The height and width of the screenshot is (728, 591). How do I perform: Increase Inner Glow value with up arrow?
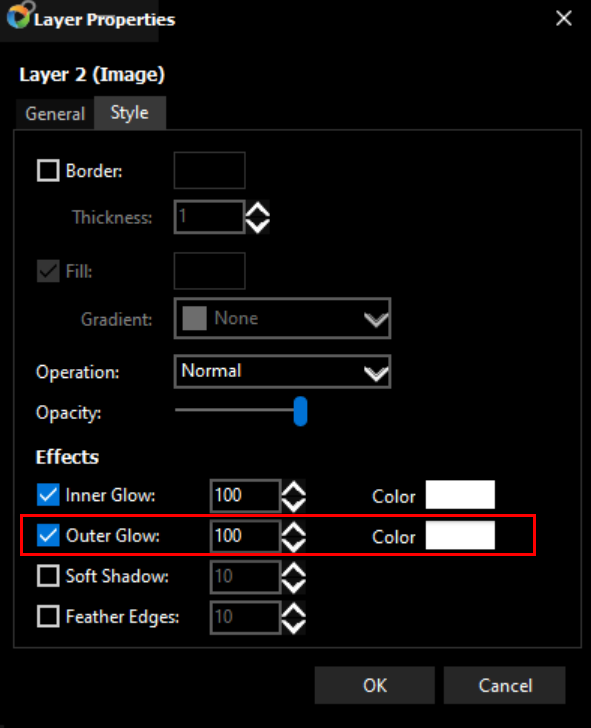[293, 488]
